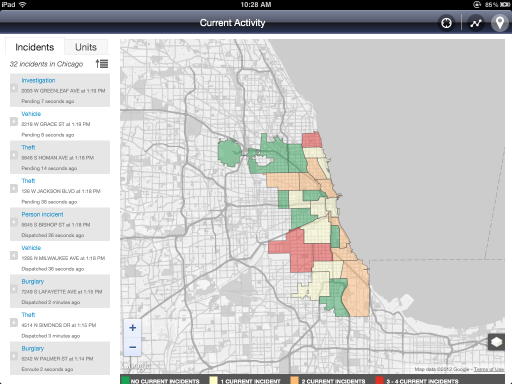The width and height of the screenshot is (512, 384).
Task: Select the map pin view icon
Action: [499, 23]
